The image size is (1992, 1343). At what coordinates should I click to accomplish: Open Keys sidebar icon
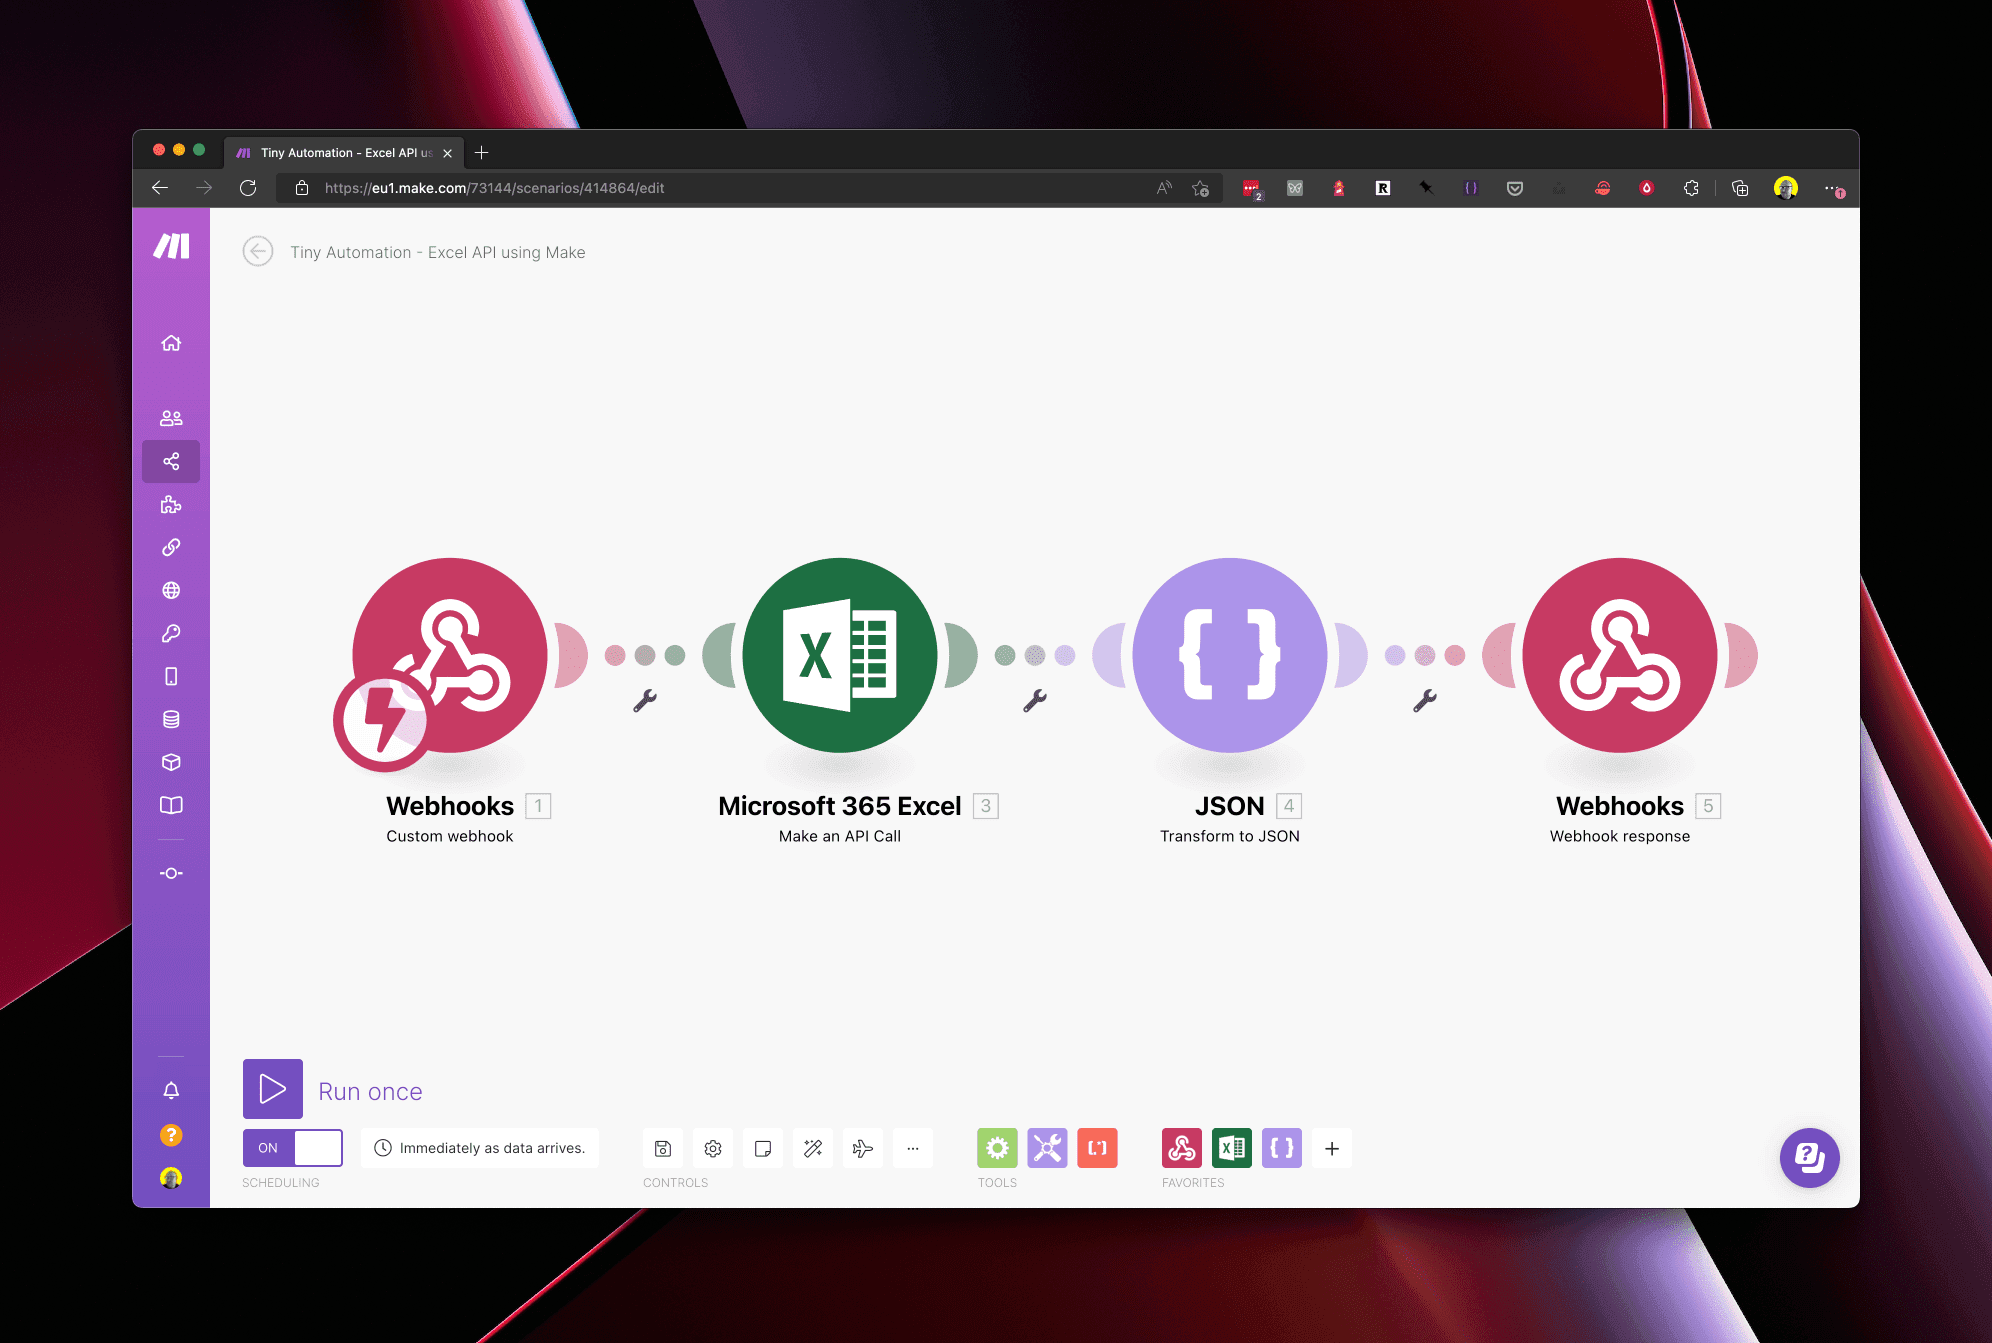[x=171, y=633]
